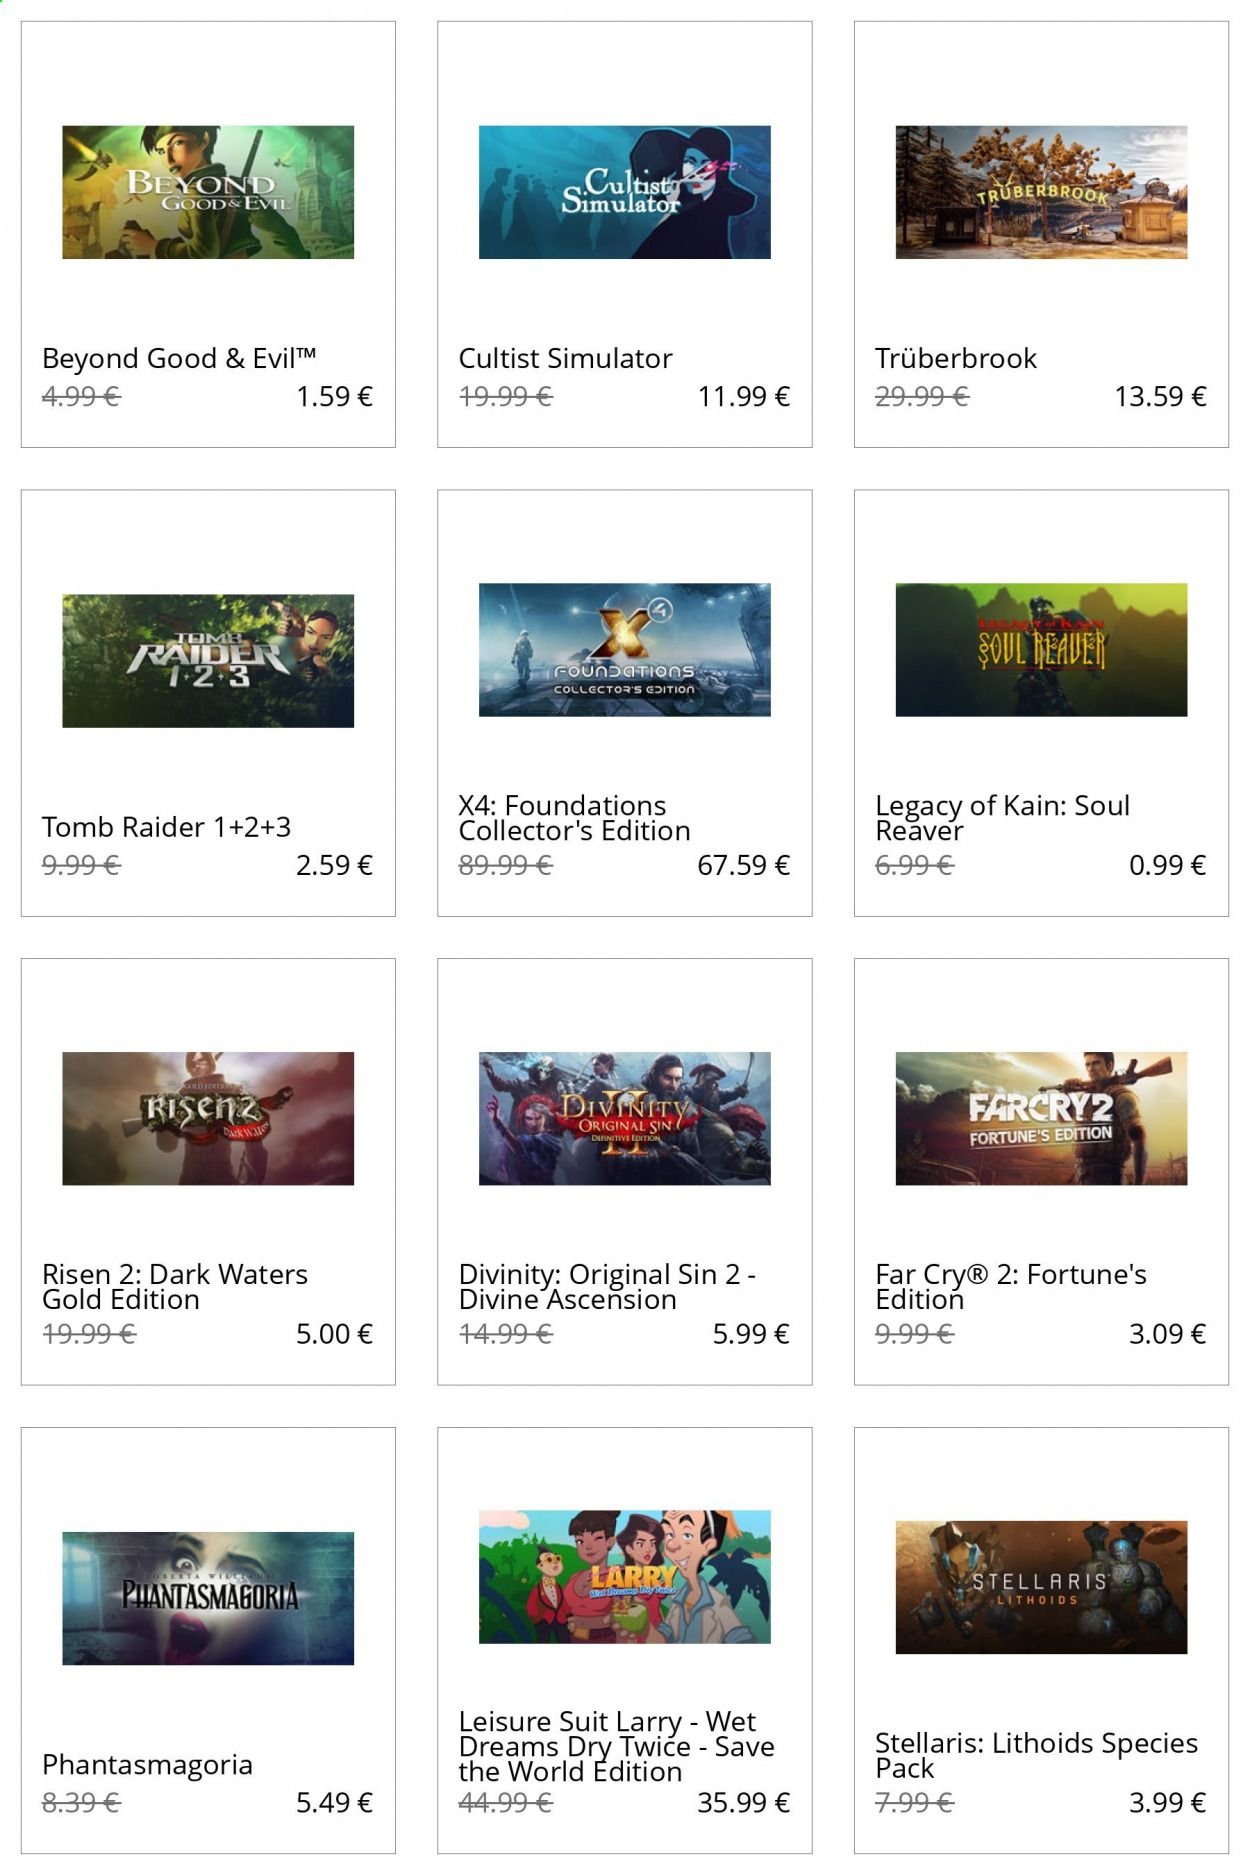The height and width of the screenshot is (1875, 1250).
Task: Open the Far Cry 2 Fortune's Edition image
Action: point(1041,1118)
